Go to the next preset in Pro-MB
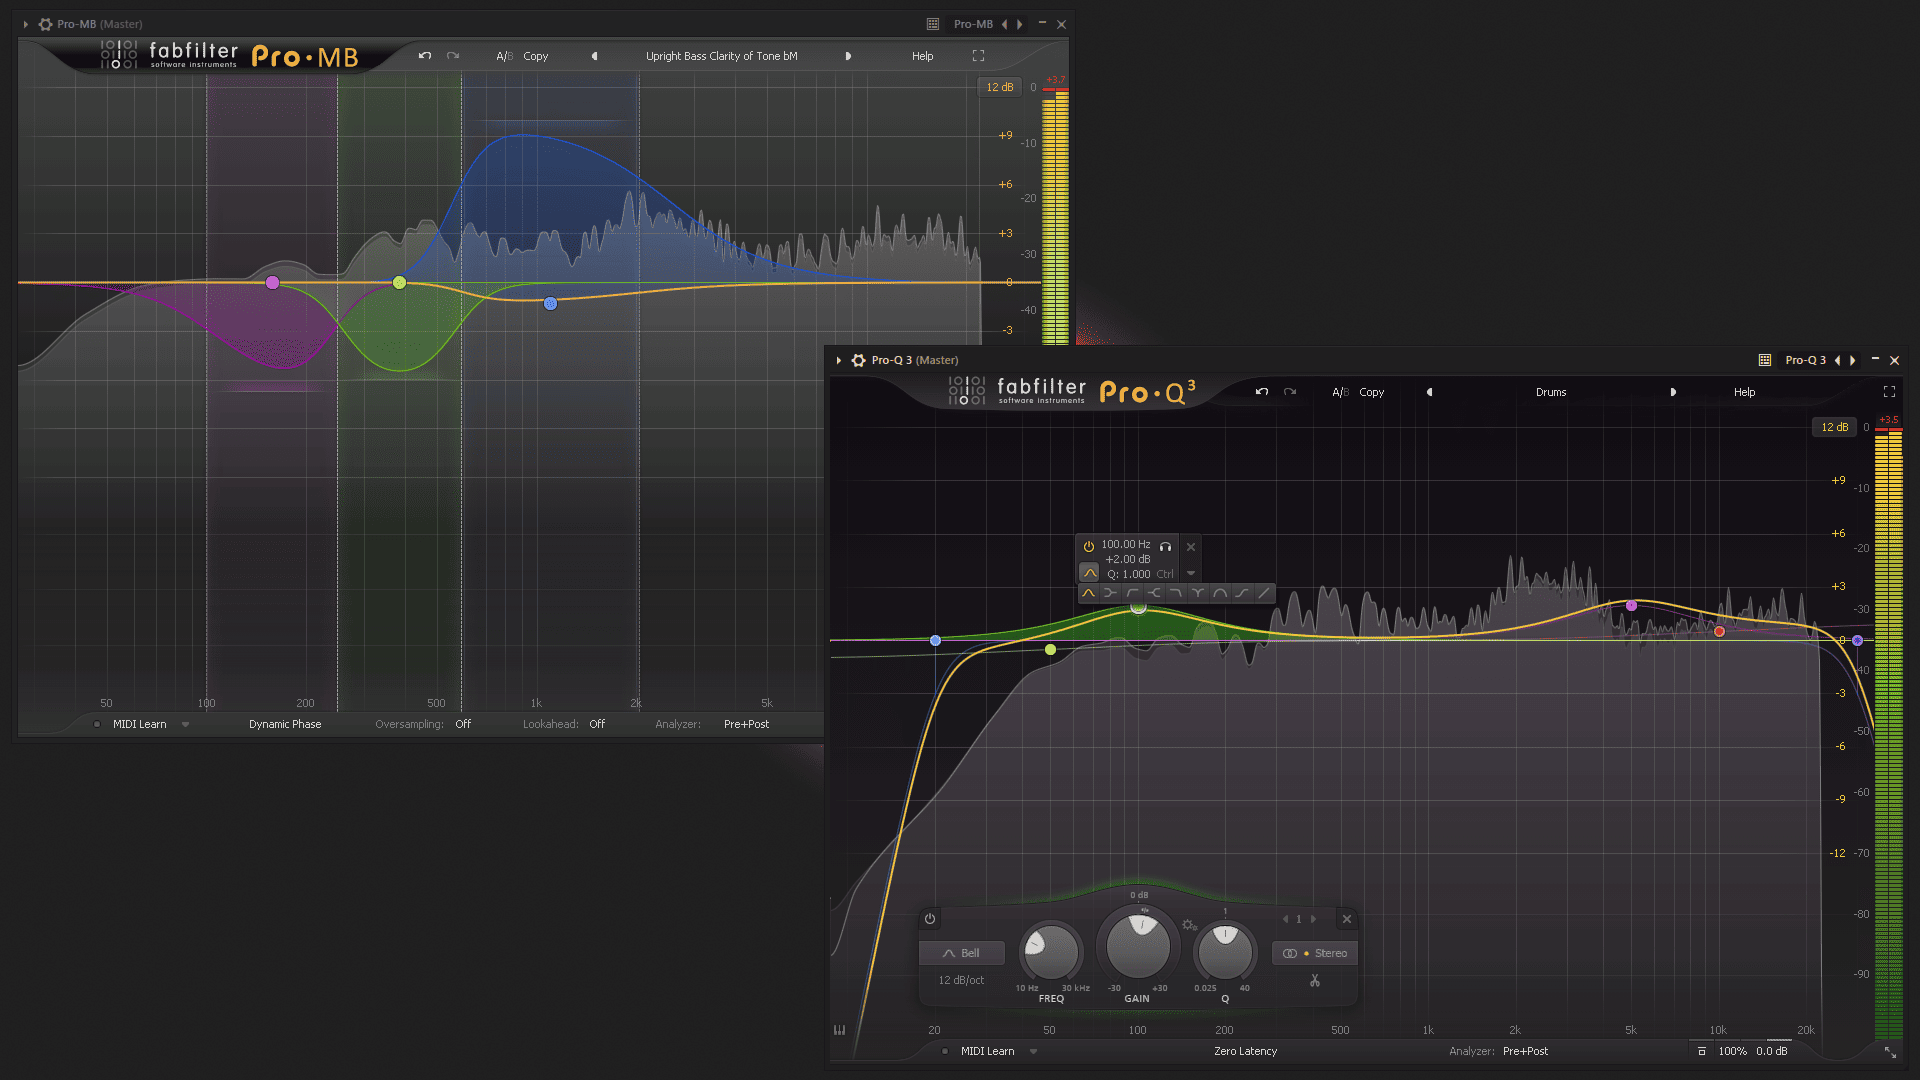Image resolution: width=1920 pixels, height=1080 pixels. (x=849, y=56)
